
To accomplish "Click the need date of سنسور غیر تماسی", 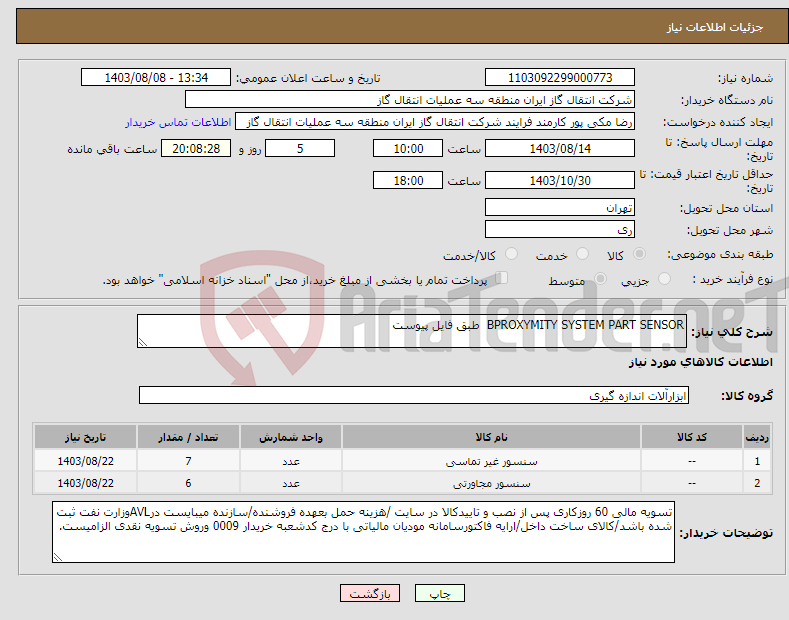I will (86, 461).
